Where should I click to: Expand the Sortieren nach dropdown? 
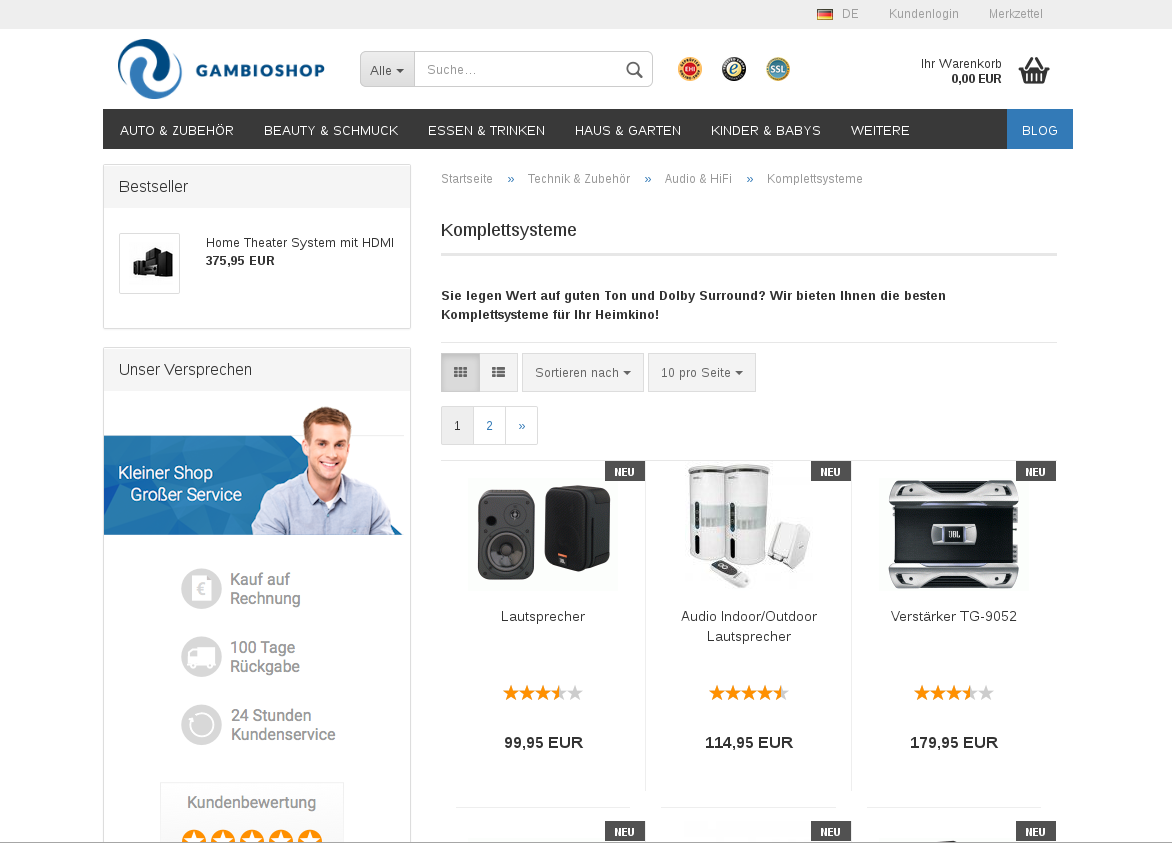583,372
